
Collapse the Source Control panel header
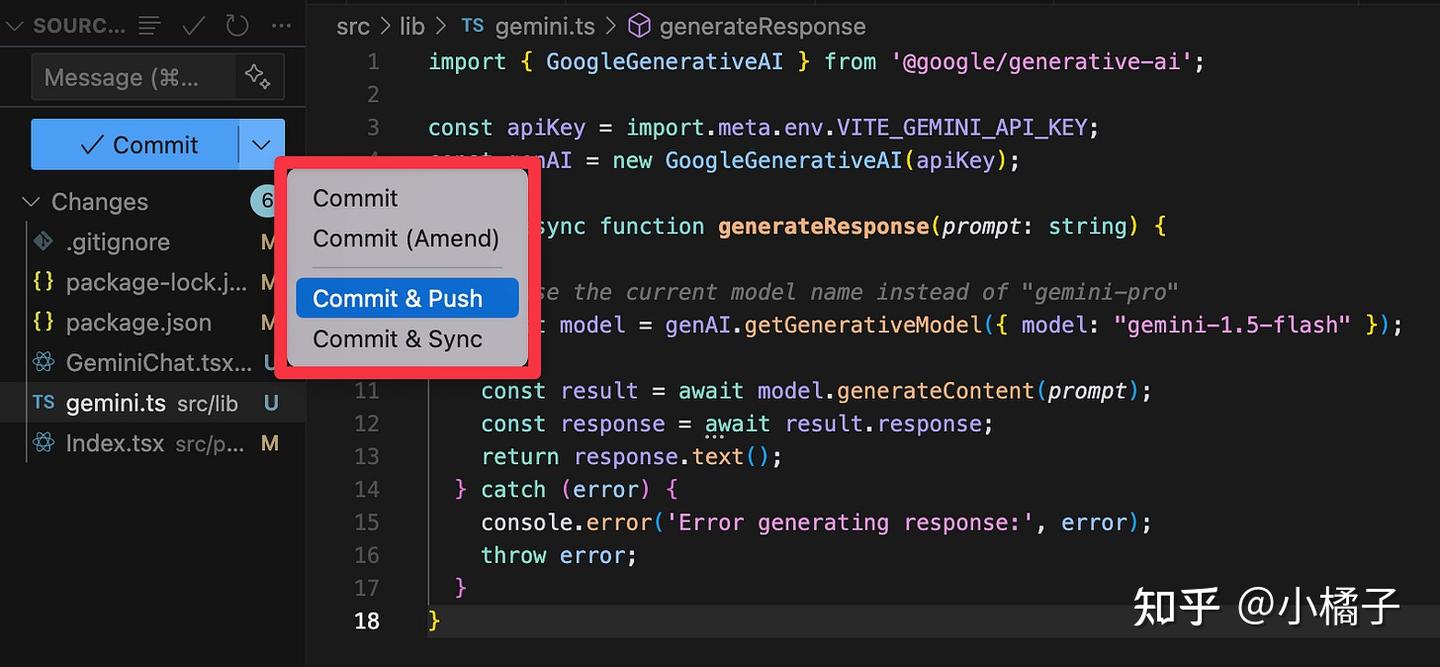point(14,26)
